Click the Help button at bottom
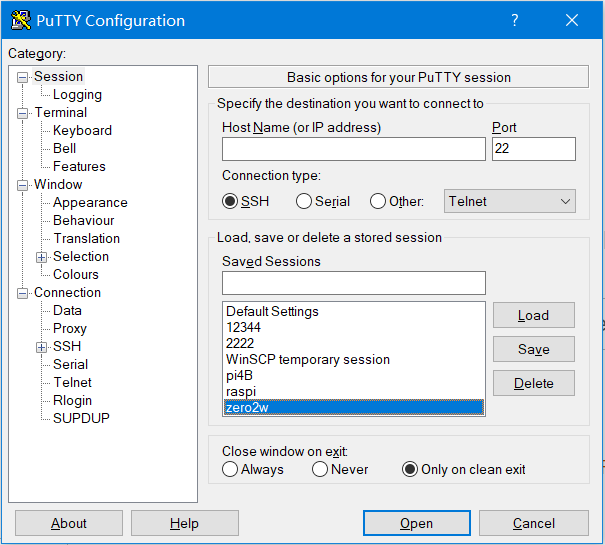The image size is (605, 545). [x=184, y=523]
